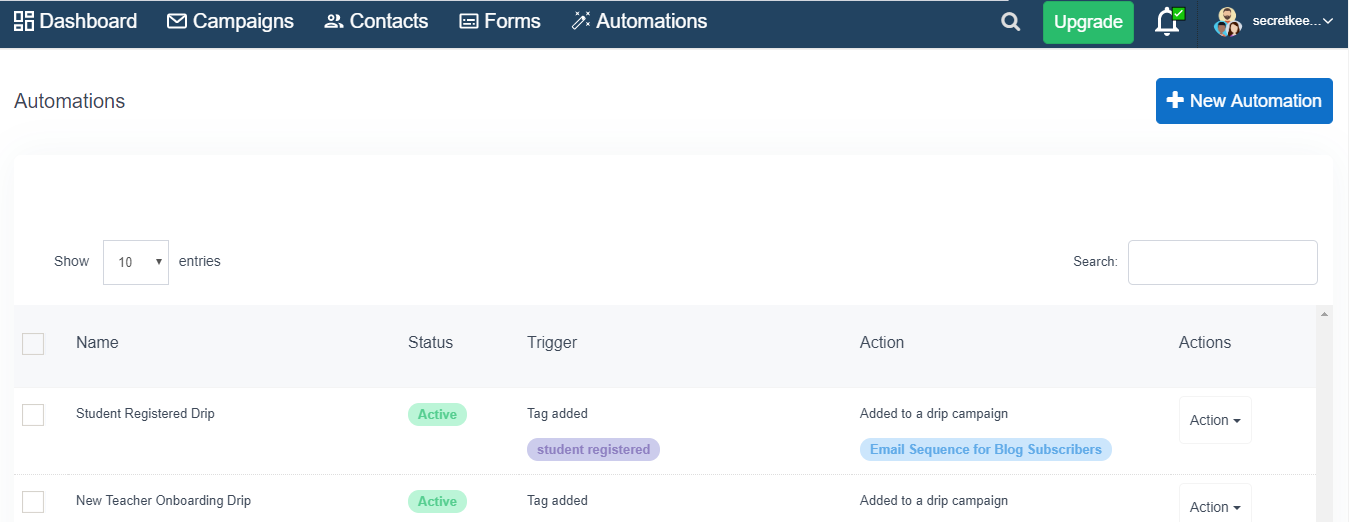Click the green Upgrade button
The height and width of the screenshot is (522, 1349).
coord(1088,22)
